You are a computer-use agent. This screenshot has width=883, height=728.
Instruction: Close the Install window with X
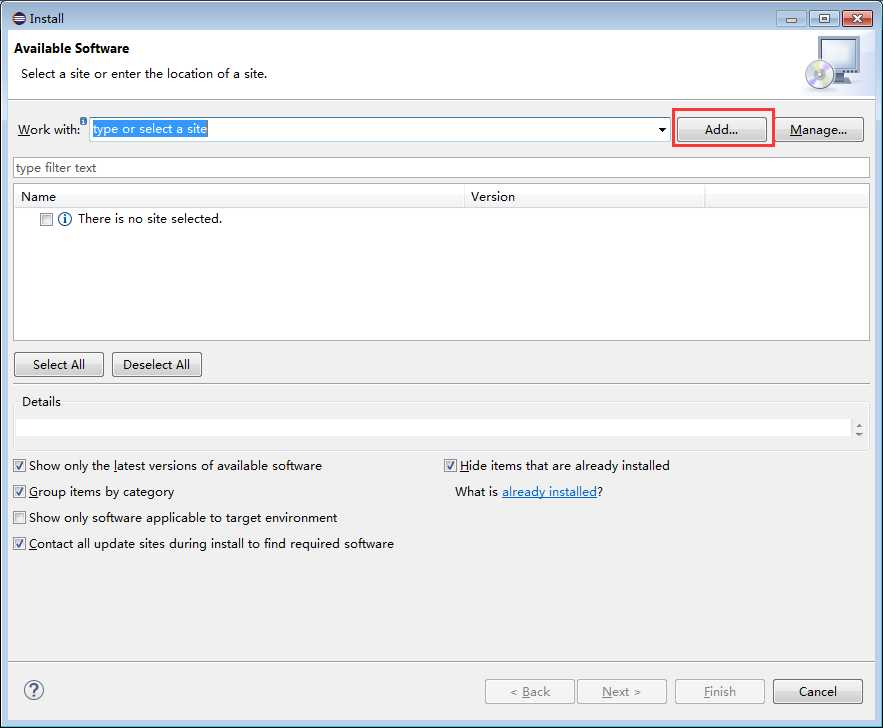tap(857, 19)
